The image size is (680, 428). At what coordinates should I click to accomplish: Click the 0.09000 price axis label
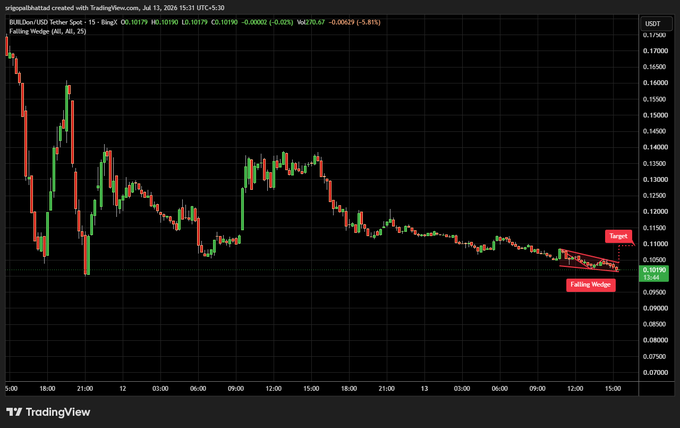[x=655, y=308]
